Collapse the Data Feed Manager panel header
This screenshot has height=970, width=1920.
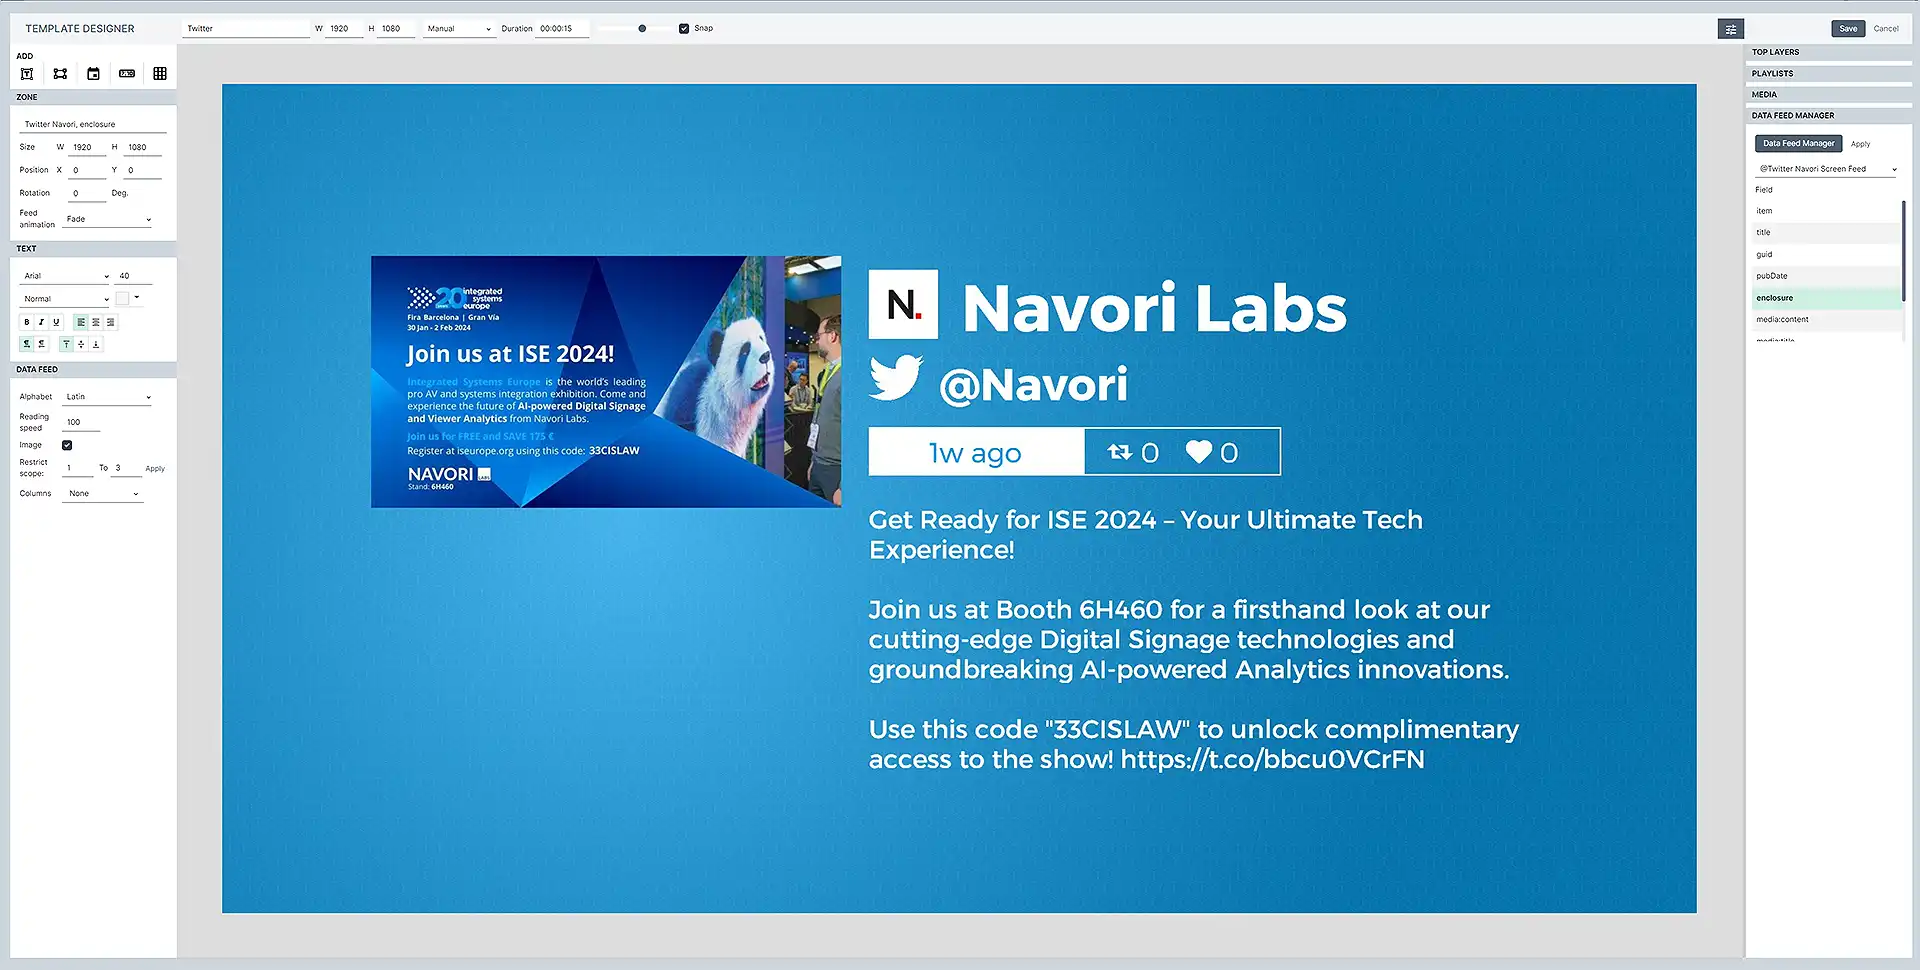(1828, 115)
